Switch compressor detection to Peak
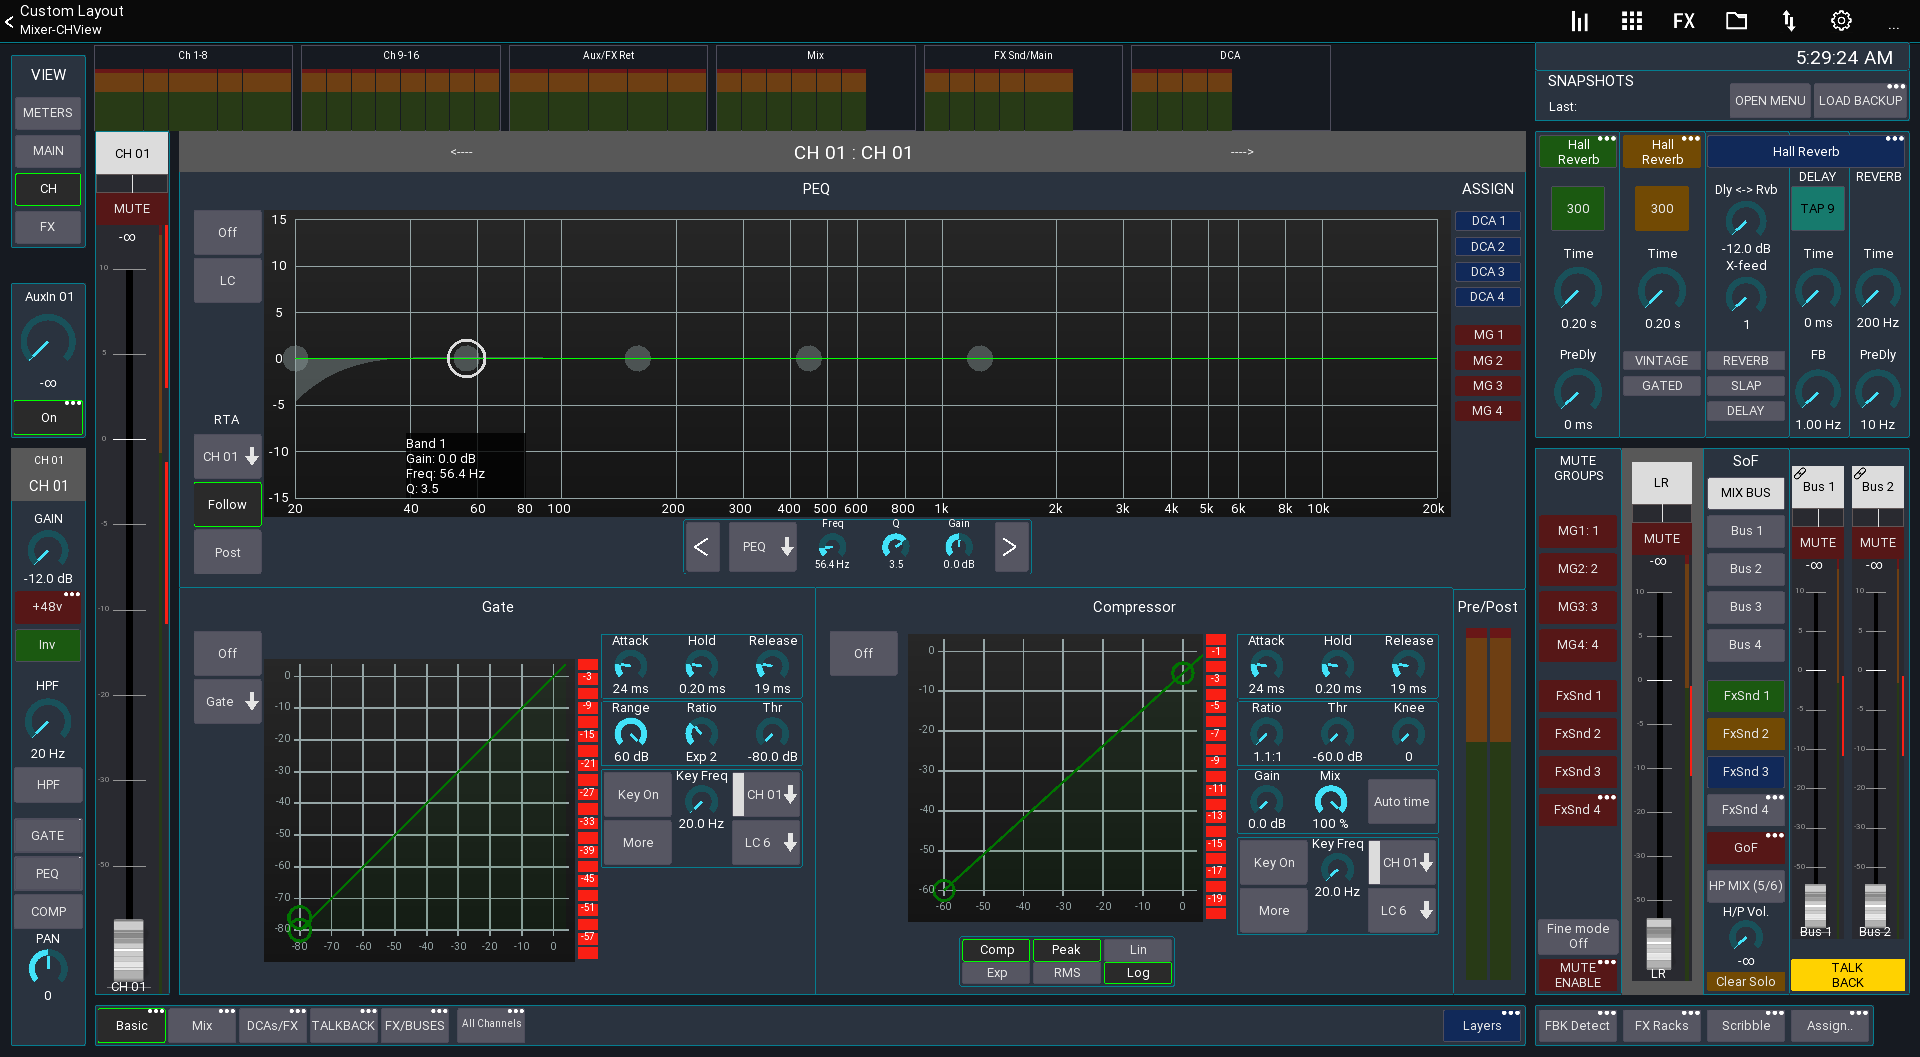 coord(1066,949)
